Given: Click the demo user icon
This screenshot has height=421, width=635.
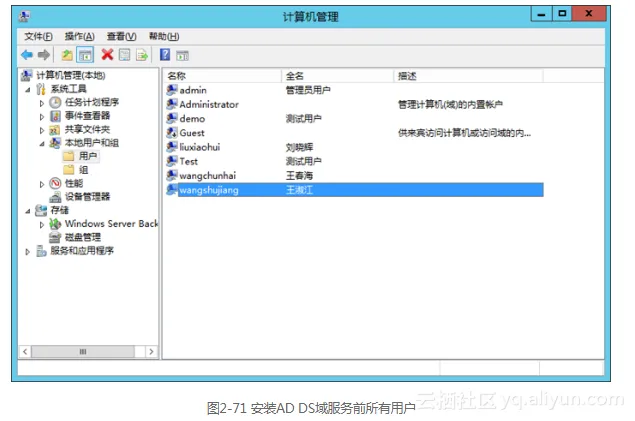Looking at the screenshot, I should pyautogui.click(x=172, y=118).
